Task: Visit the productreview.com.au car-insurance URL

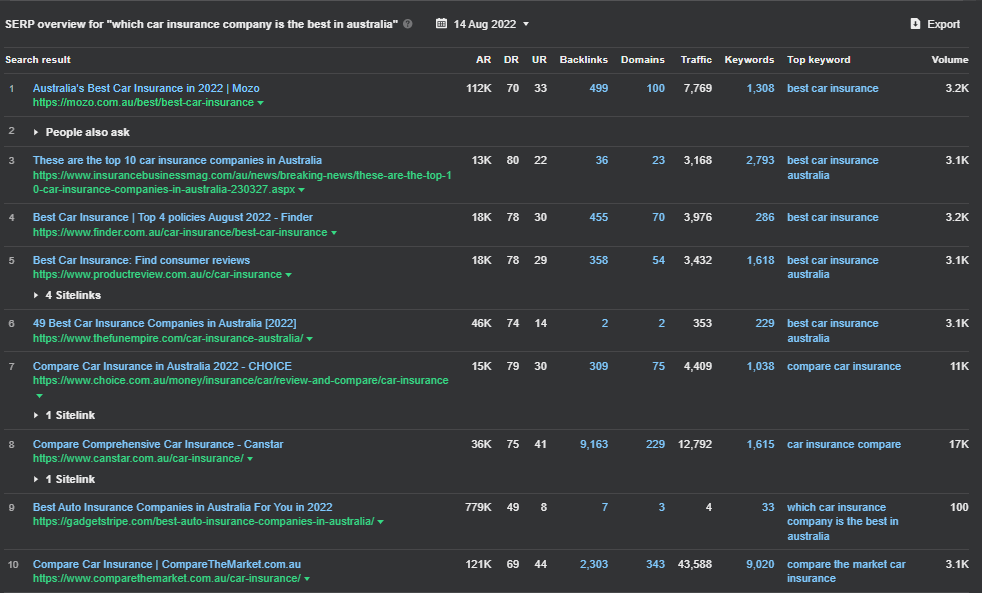Action: tap(157, 274)
